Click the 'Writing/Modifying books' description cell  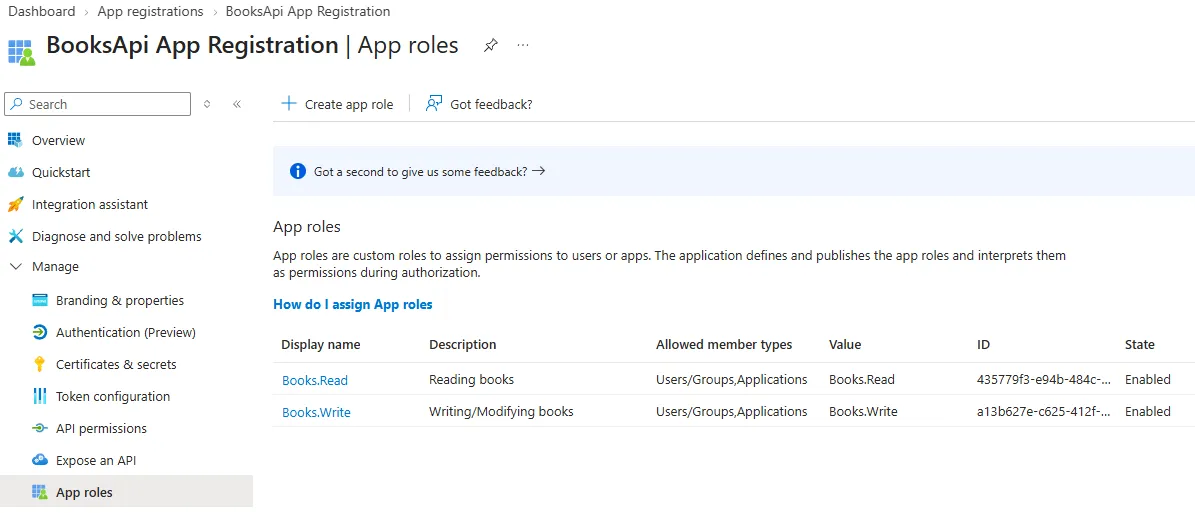[x=501, y=411]
